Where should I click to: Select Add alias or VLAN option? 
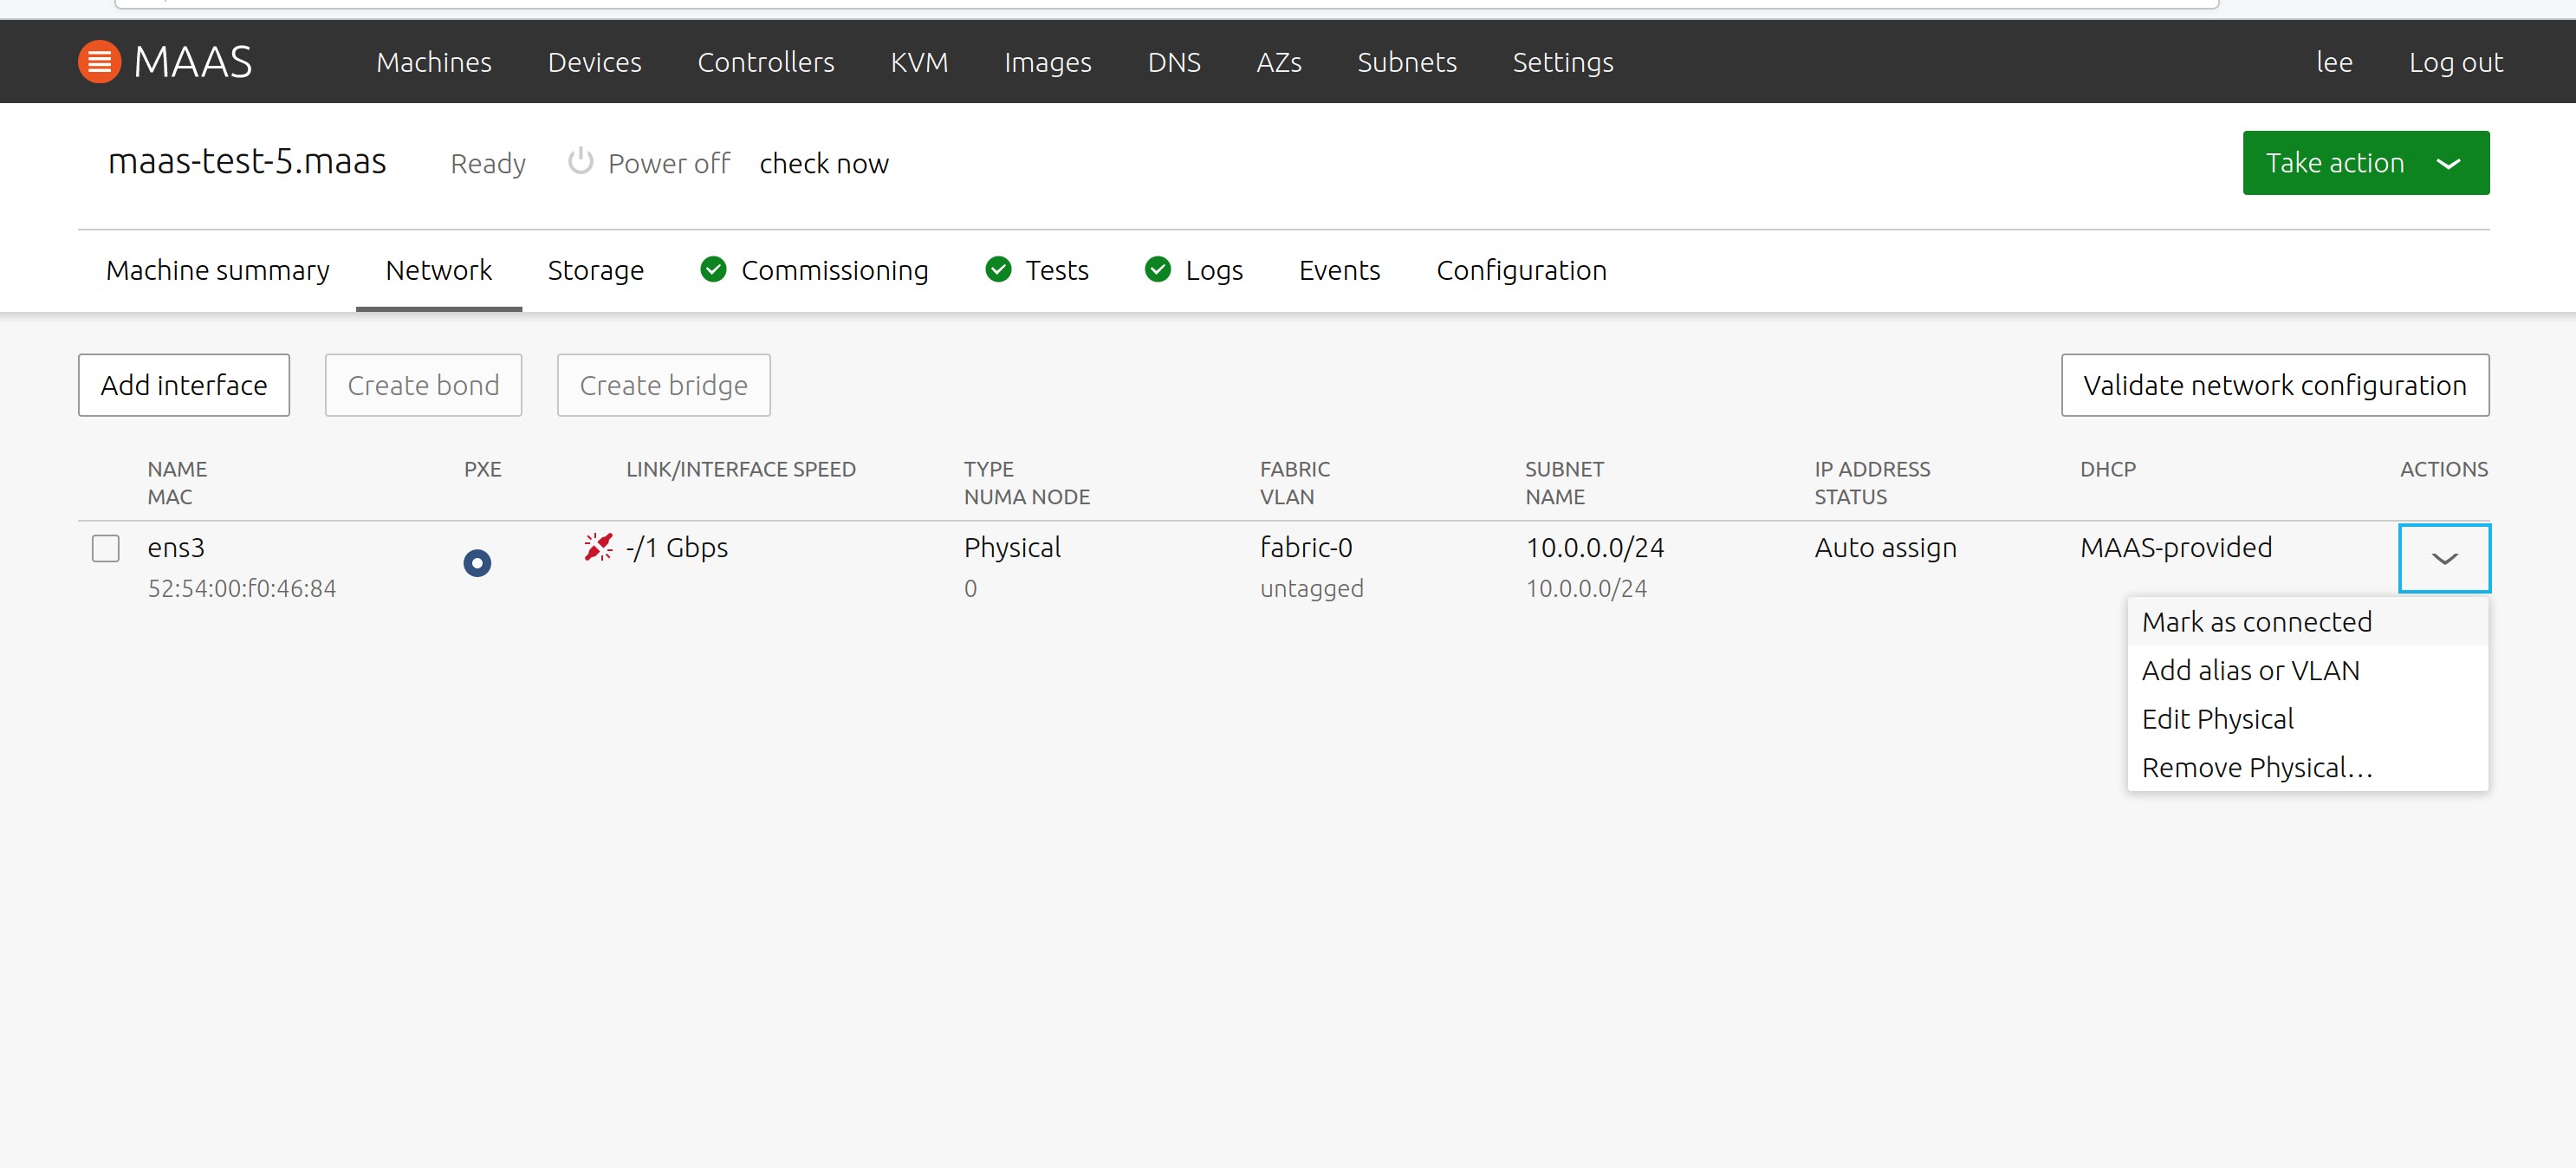coord(2250,670)
